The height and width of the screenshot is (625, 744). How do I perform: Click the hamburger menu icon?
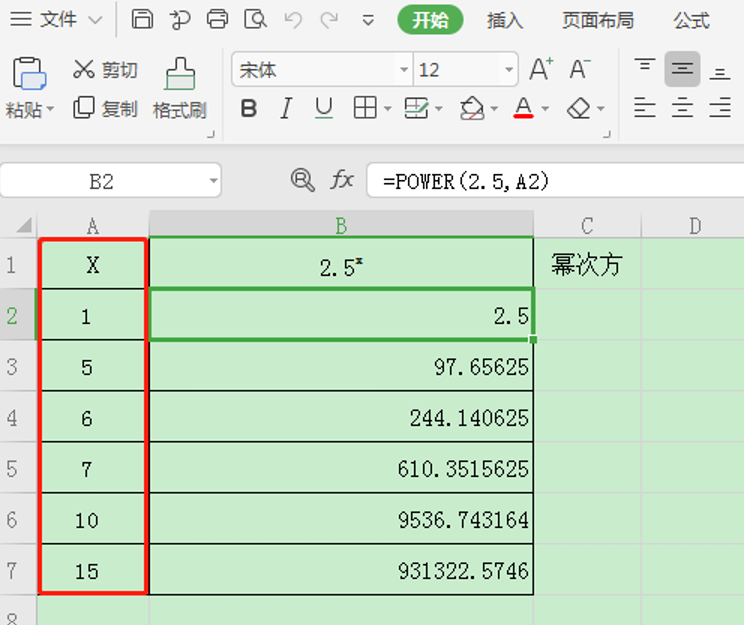click(x=21, y=19)
